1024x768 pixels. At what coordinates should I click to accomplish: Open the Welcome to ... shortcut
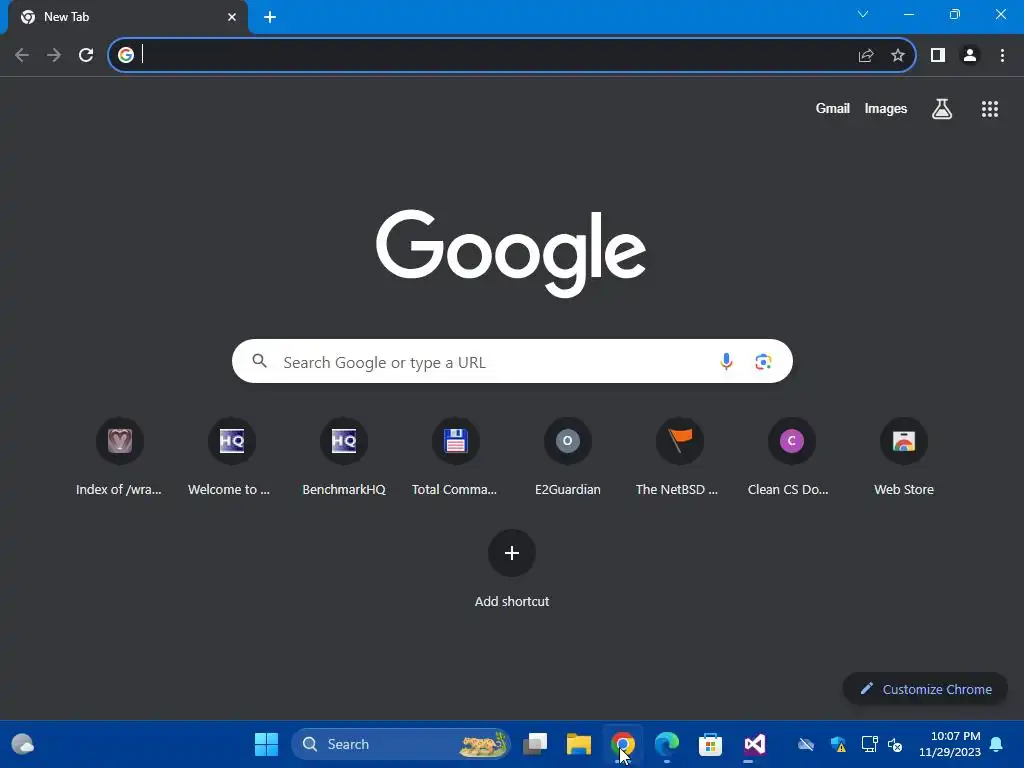231,457
